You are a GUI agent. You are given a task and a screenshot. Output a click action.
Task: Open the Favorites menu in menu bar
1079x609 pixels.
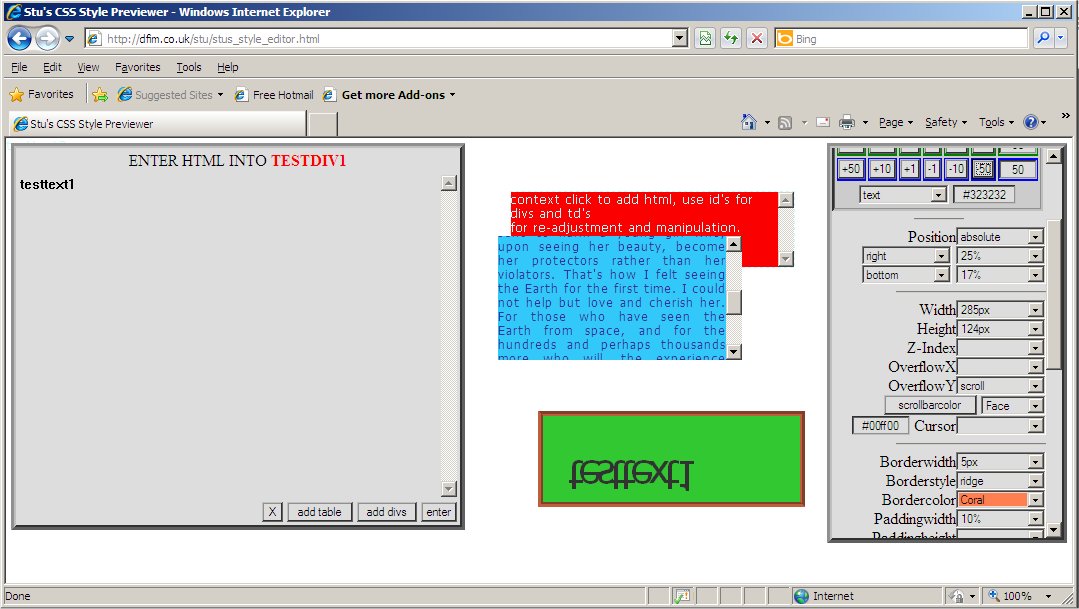(x=137, y=67)
